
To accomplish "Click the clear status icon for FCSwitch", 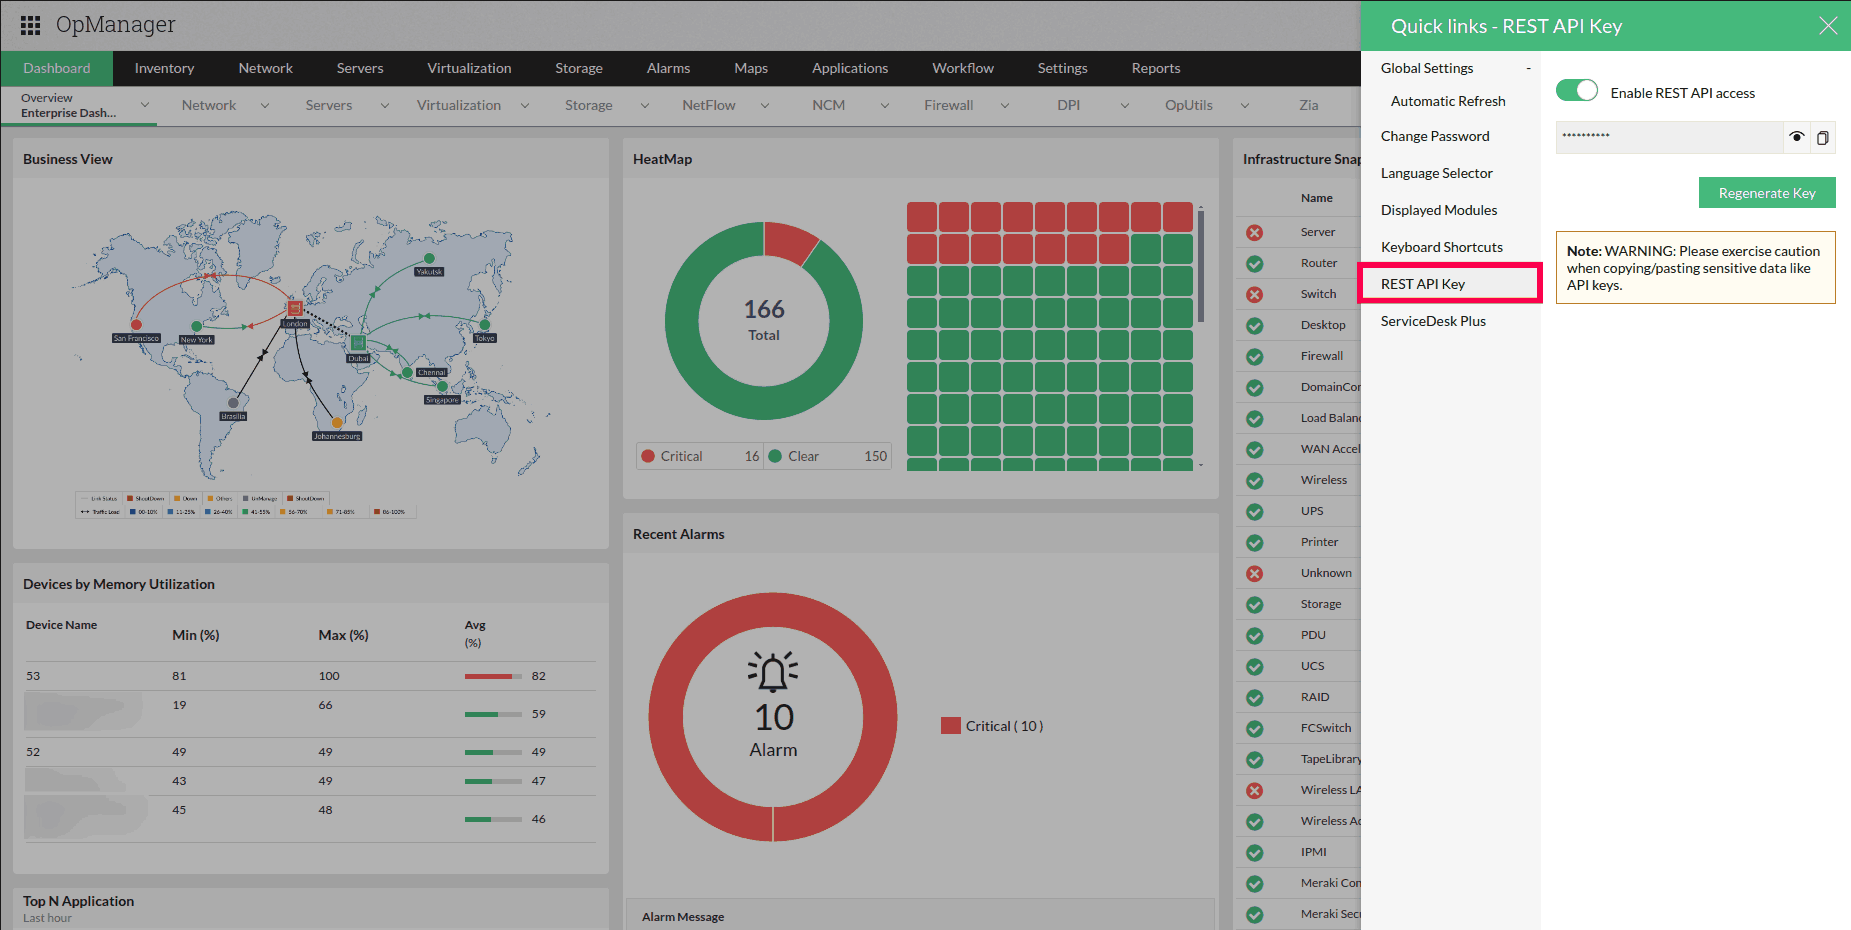I will [x=1254, y=729].
